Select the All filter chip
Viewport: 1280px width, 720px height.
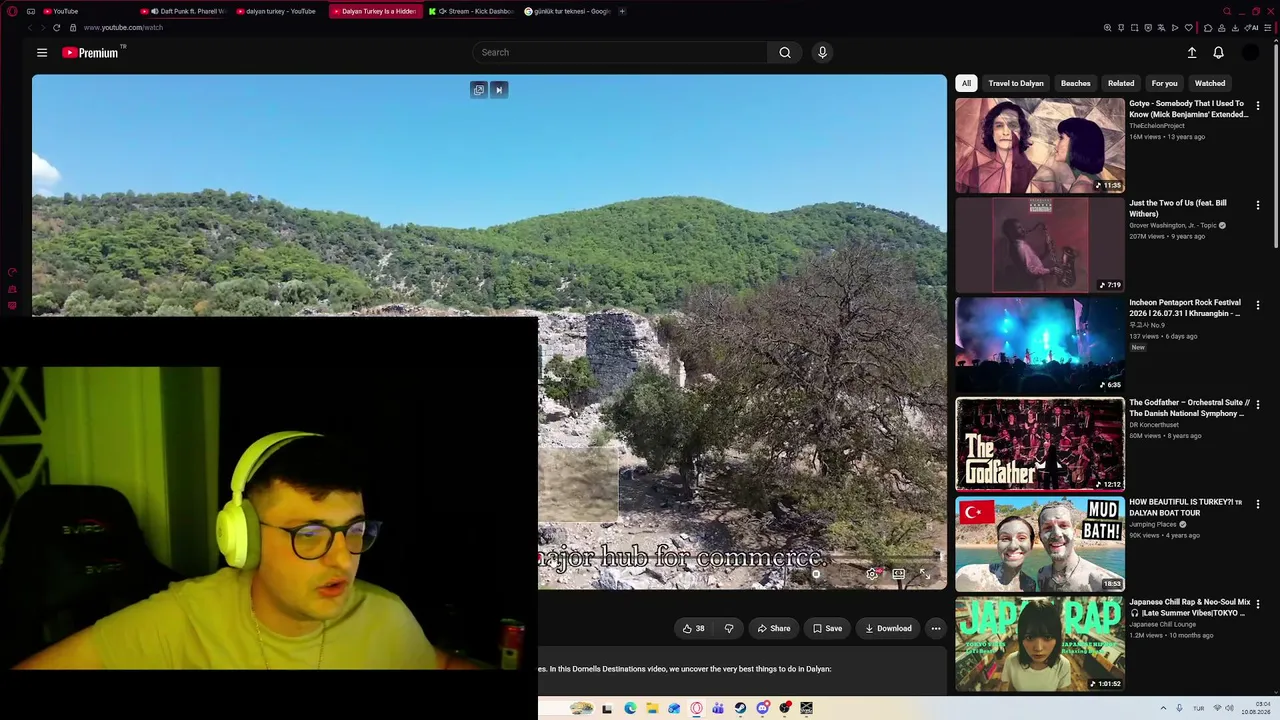[966, 83]
